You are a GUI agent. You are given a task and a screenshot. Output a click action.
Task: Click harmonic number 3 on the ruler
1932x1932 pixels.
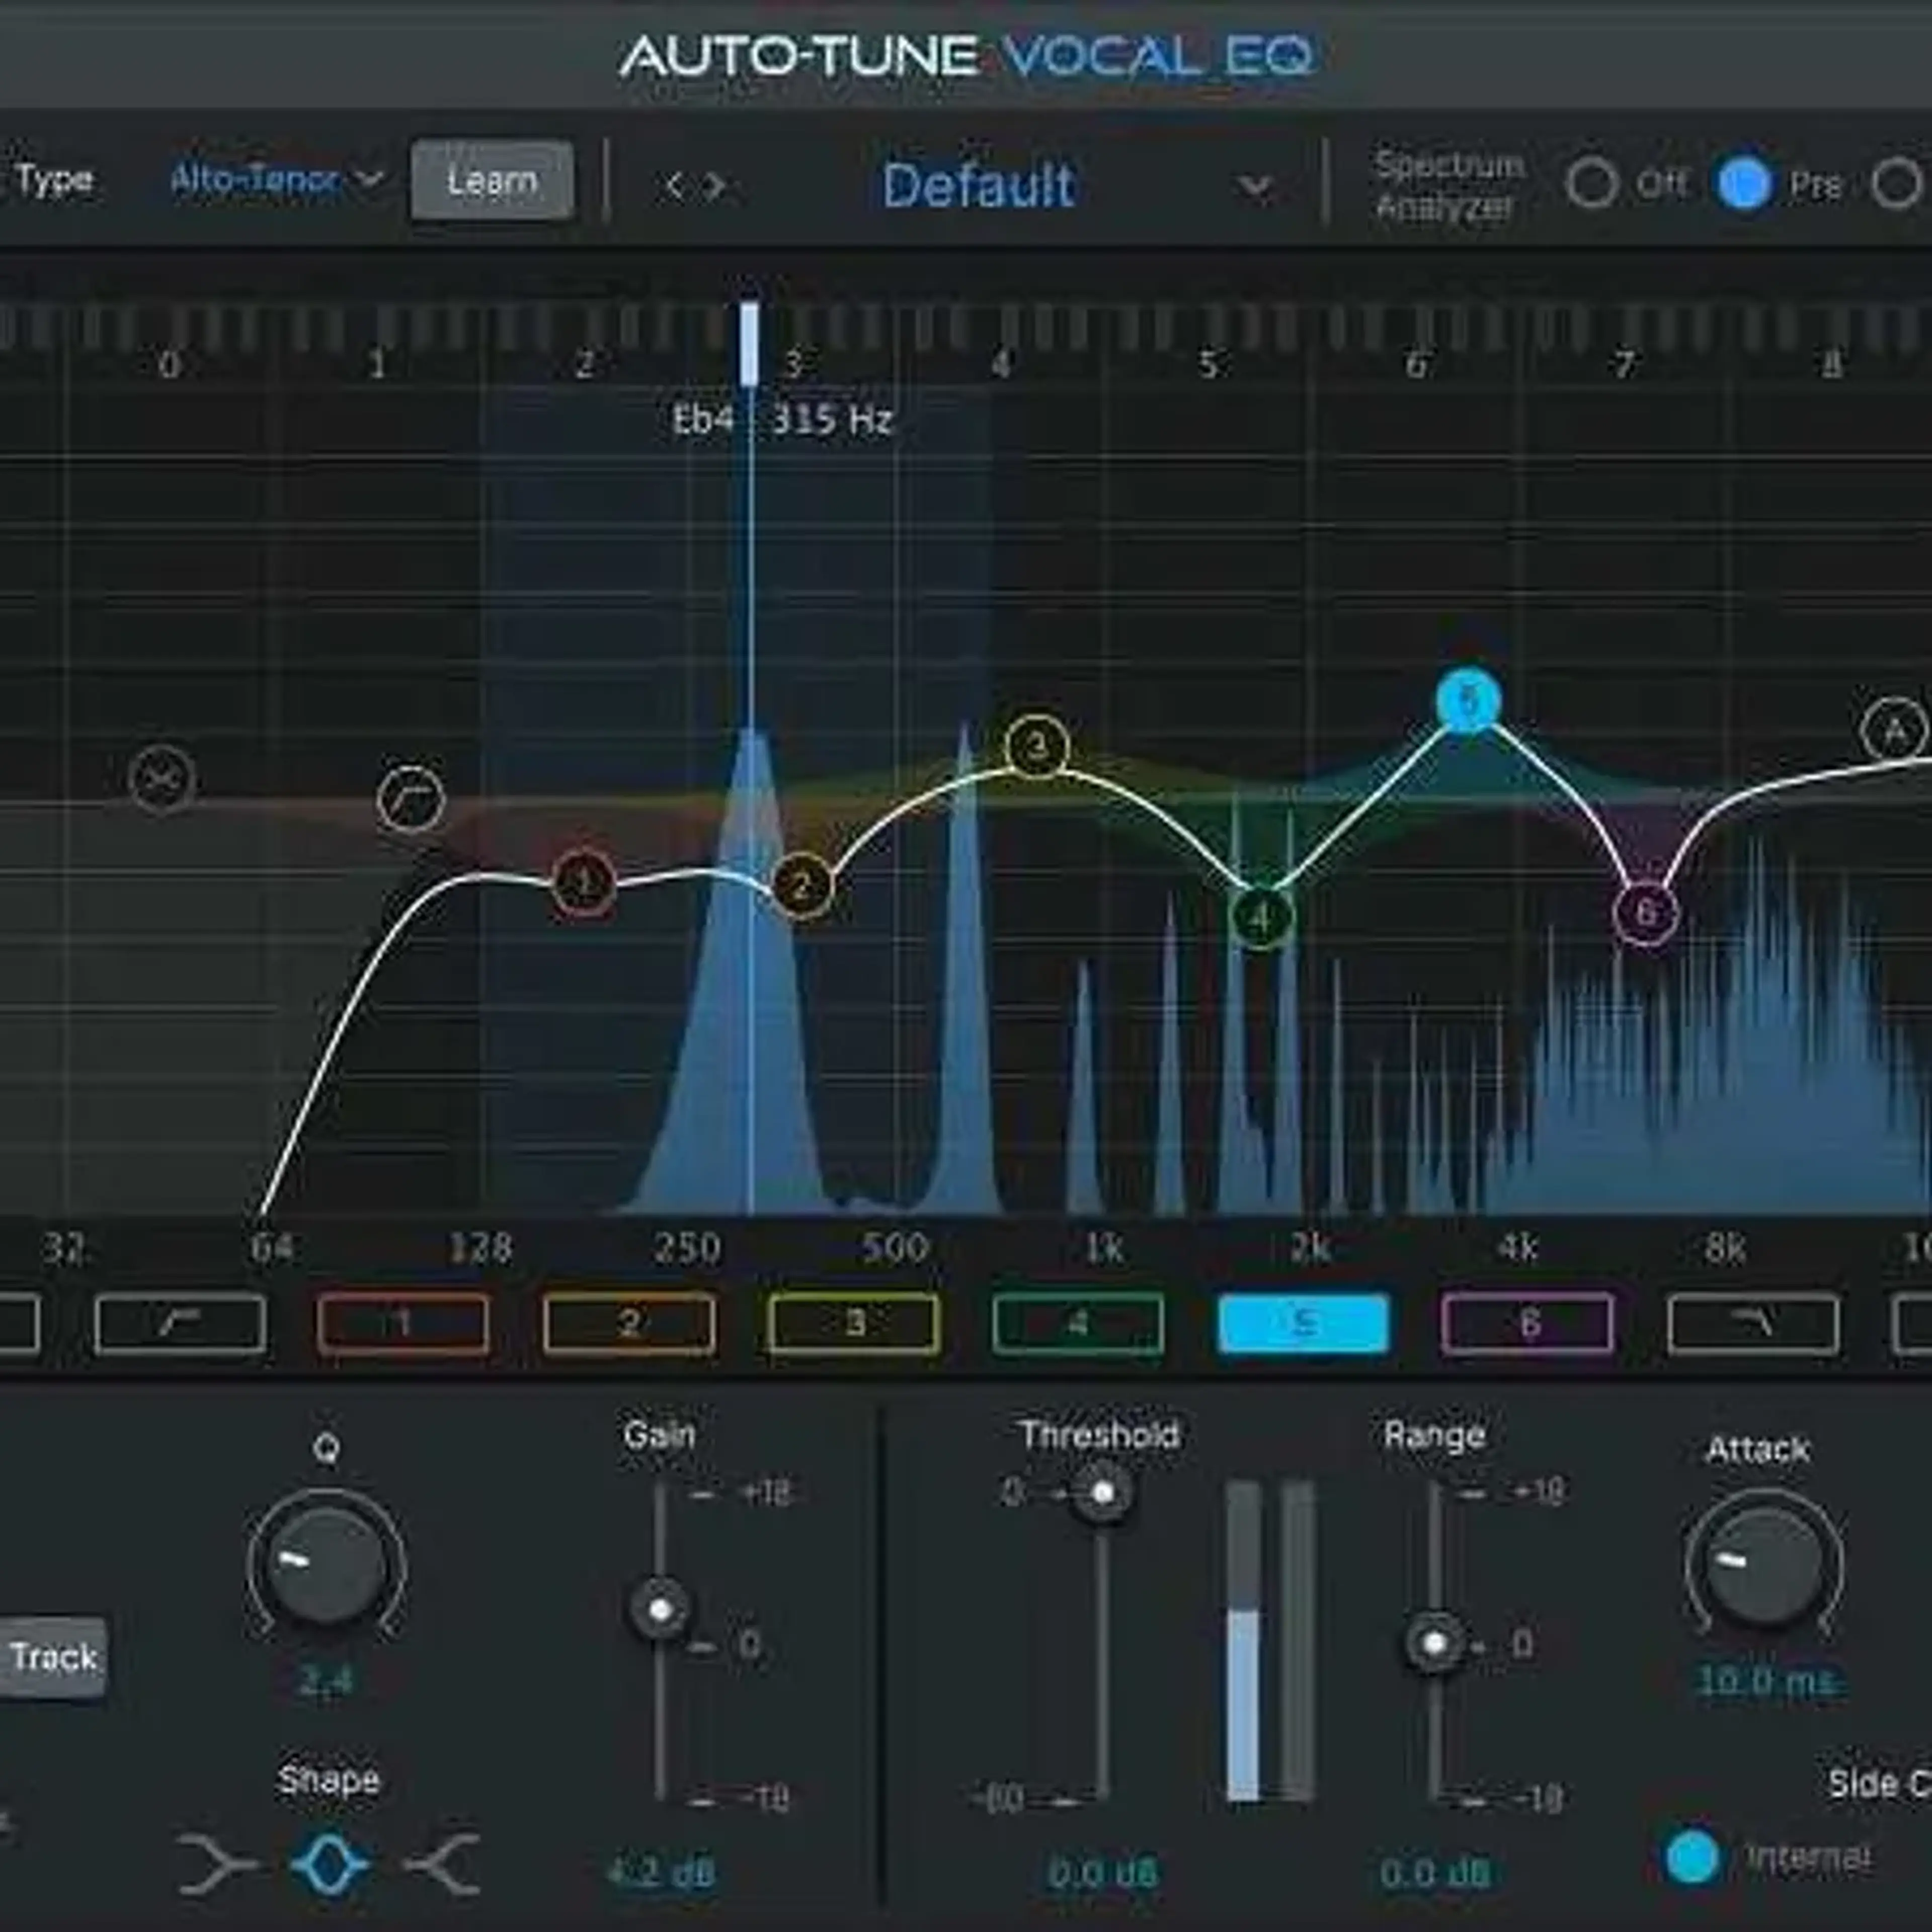793,364
